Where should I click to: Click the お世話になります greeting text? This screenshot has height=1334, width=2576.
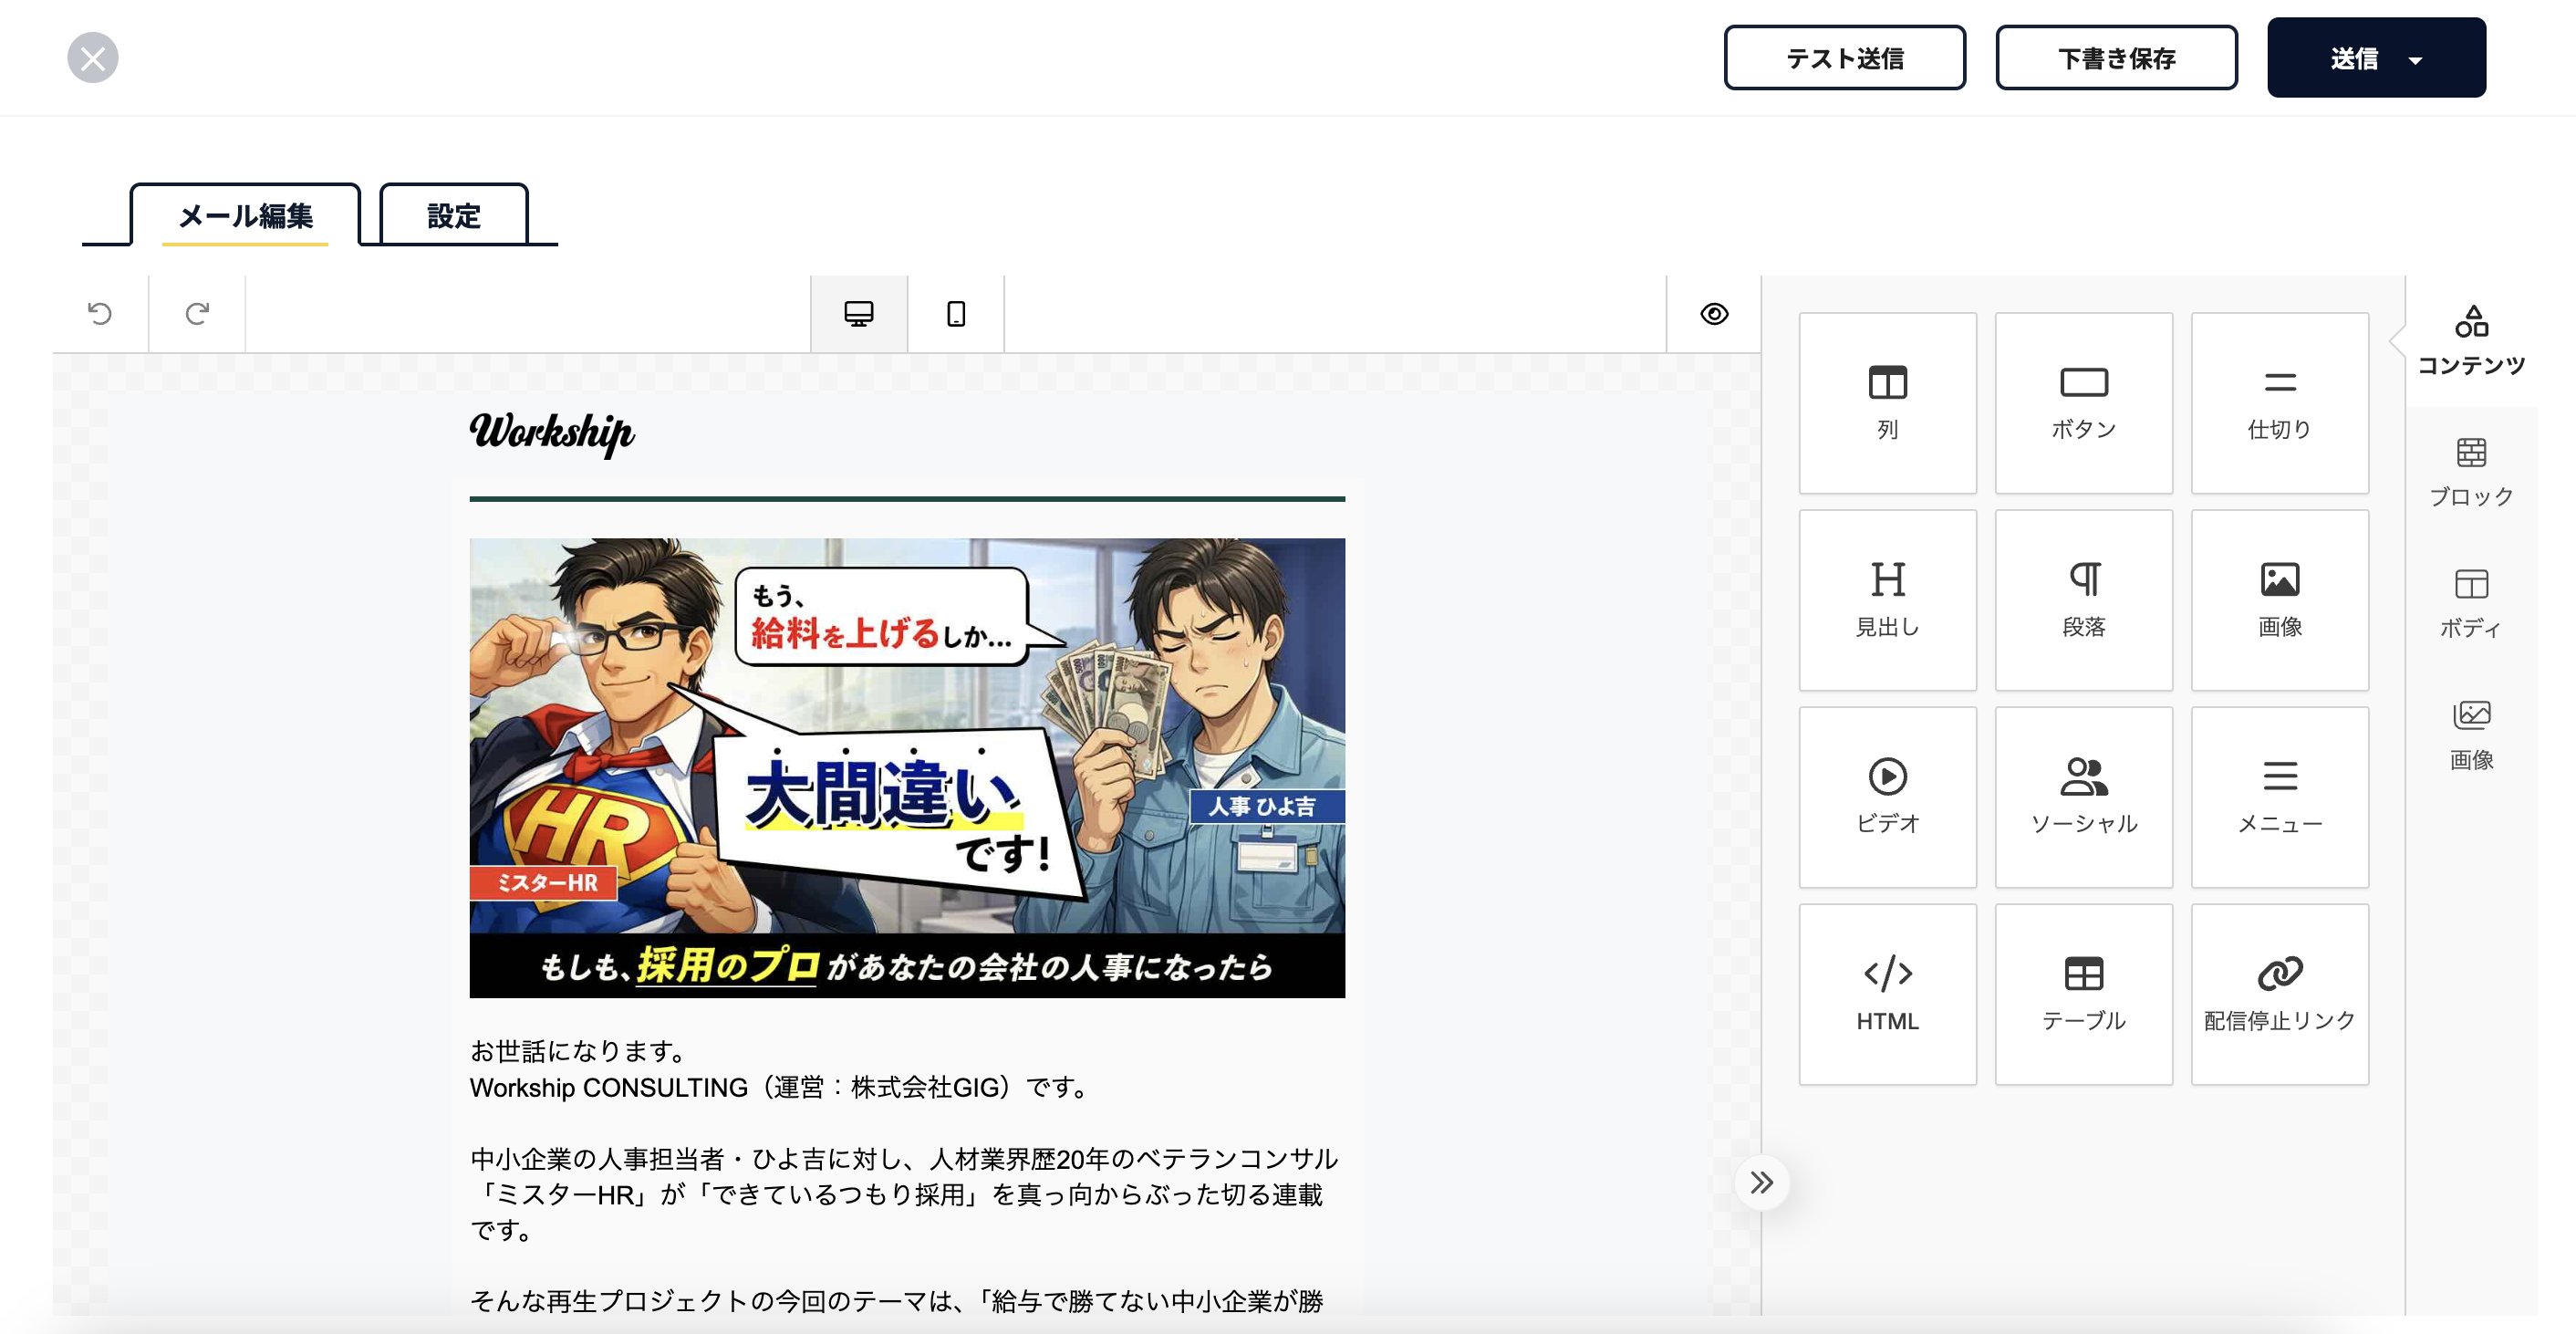click(580, 1051)
